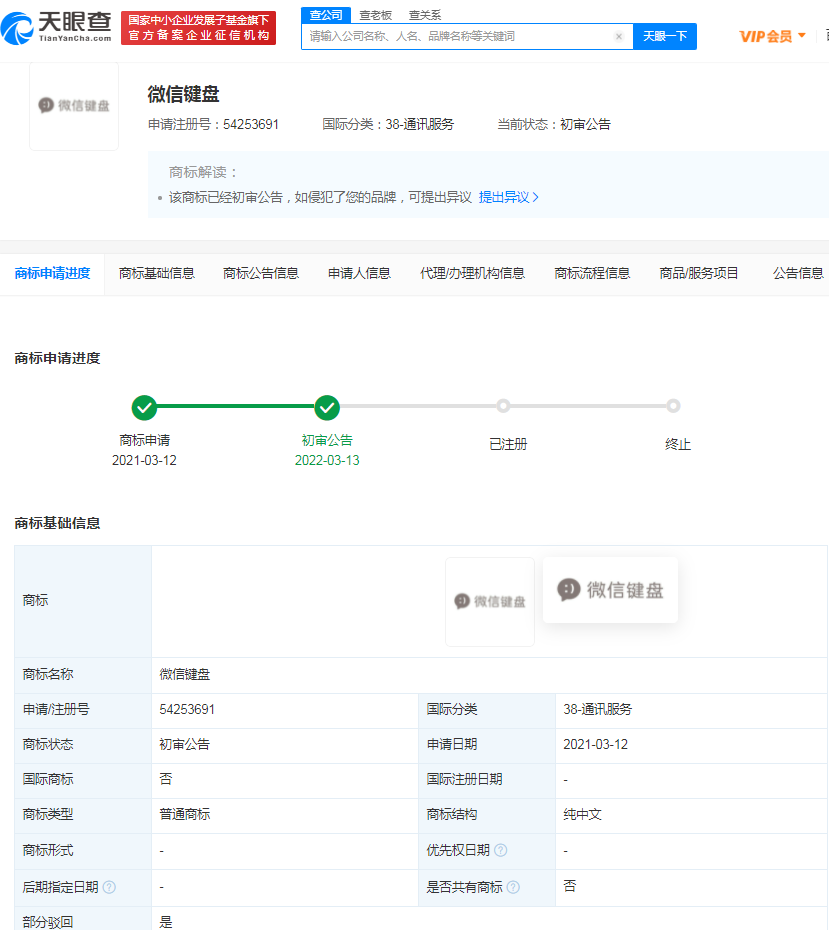Click the 商标申请进度 section heading
The height and width of the screenshot is (930, 829).
tap(57, 358)
